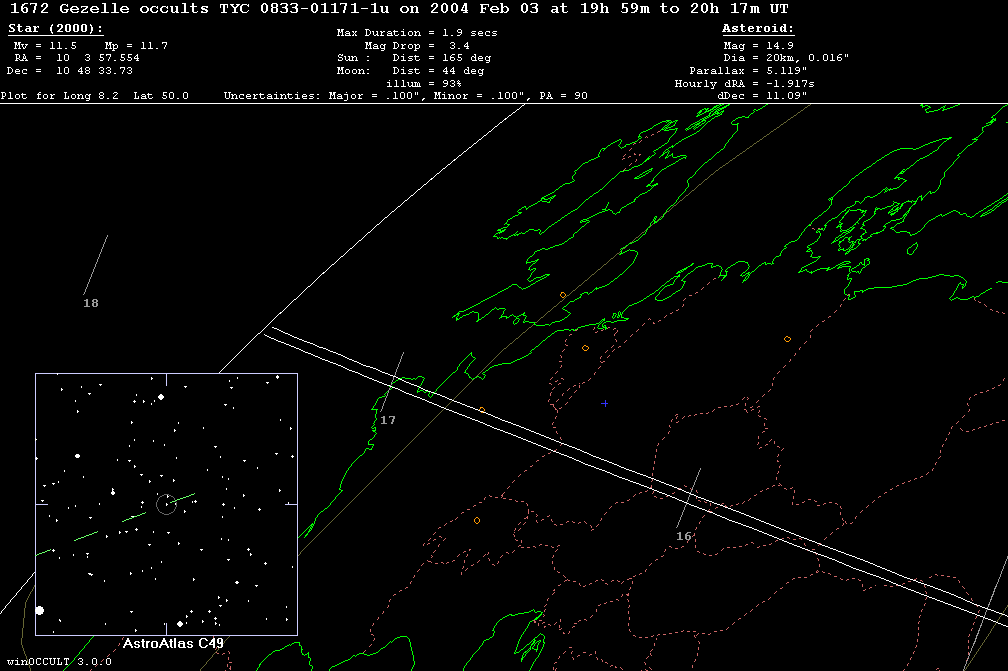The width and height of the screenshot is (1008, 671).
Task: Click the AstroAtlas C49 chart label
Action: pyautogui.click(x=172, y=643)
